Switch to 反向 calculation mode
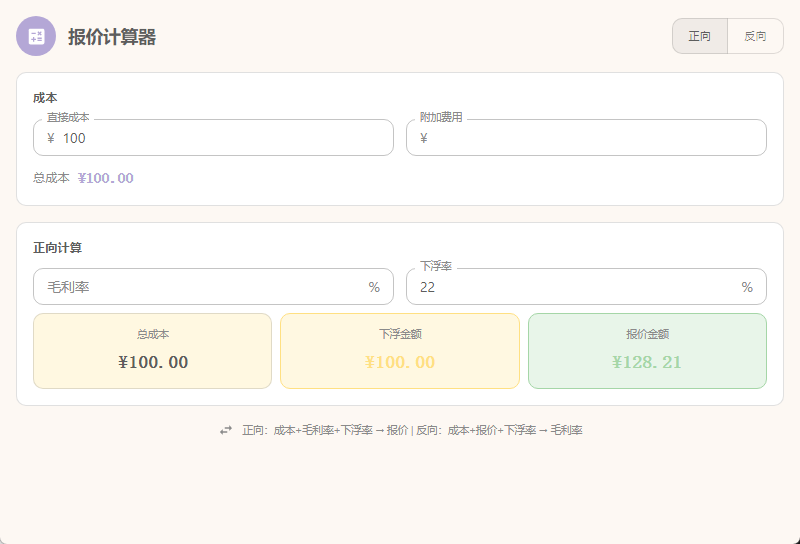This screenshot has width=800, height=544. point(755,36)
